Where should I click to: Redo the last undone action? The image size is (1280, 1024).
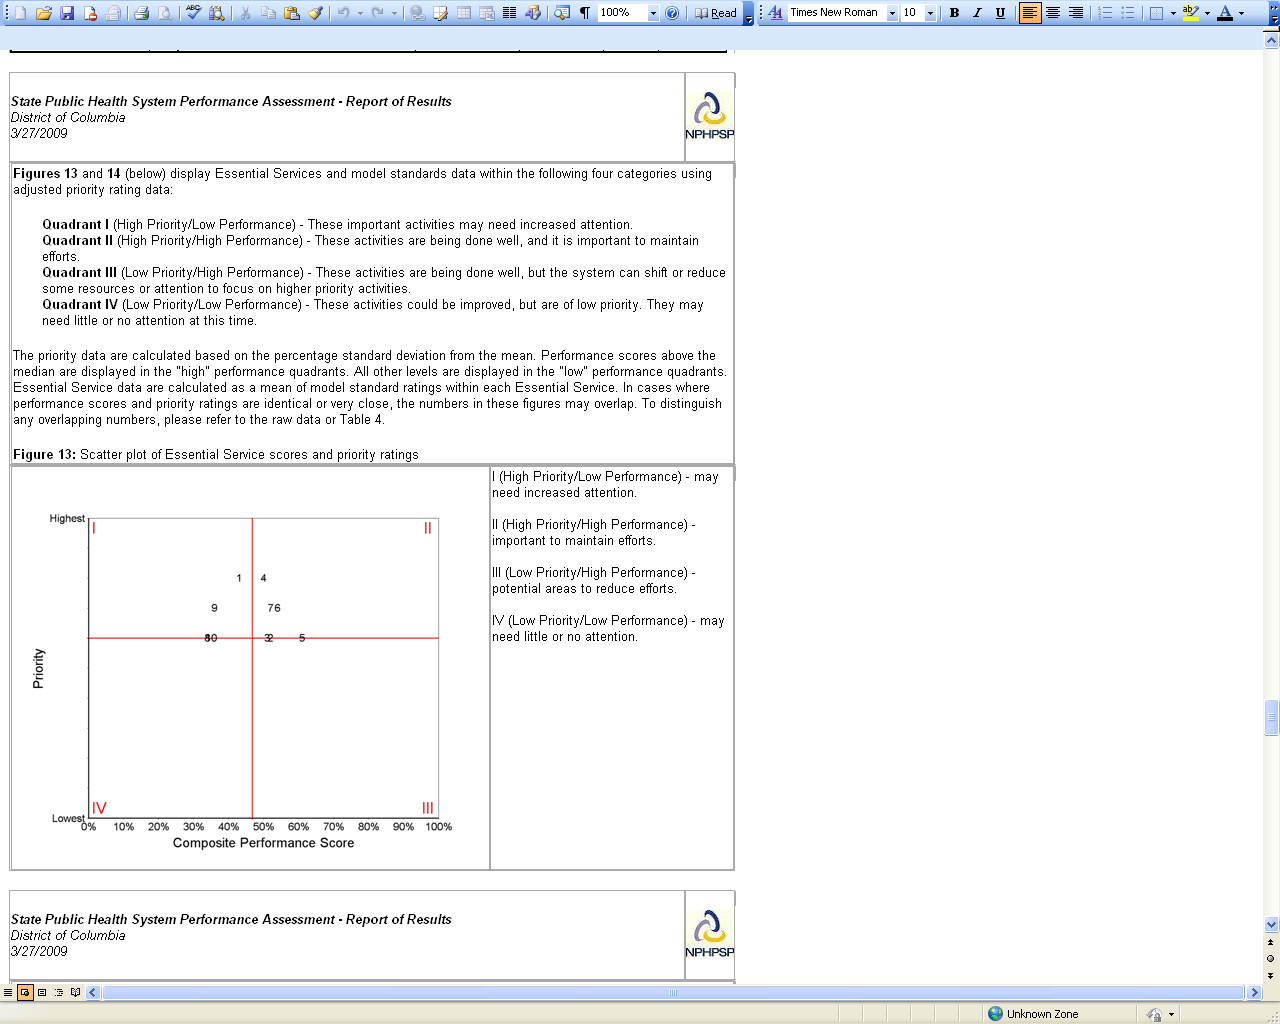pos(377,13)
